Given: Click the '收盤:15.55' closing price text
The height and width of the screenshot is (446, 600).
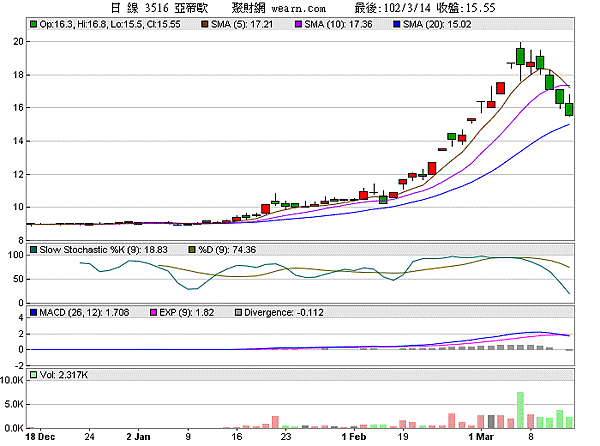Looking at the screenshot, I should click(466, 8).
